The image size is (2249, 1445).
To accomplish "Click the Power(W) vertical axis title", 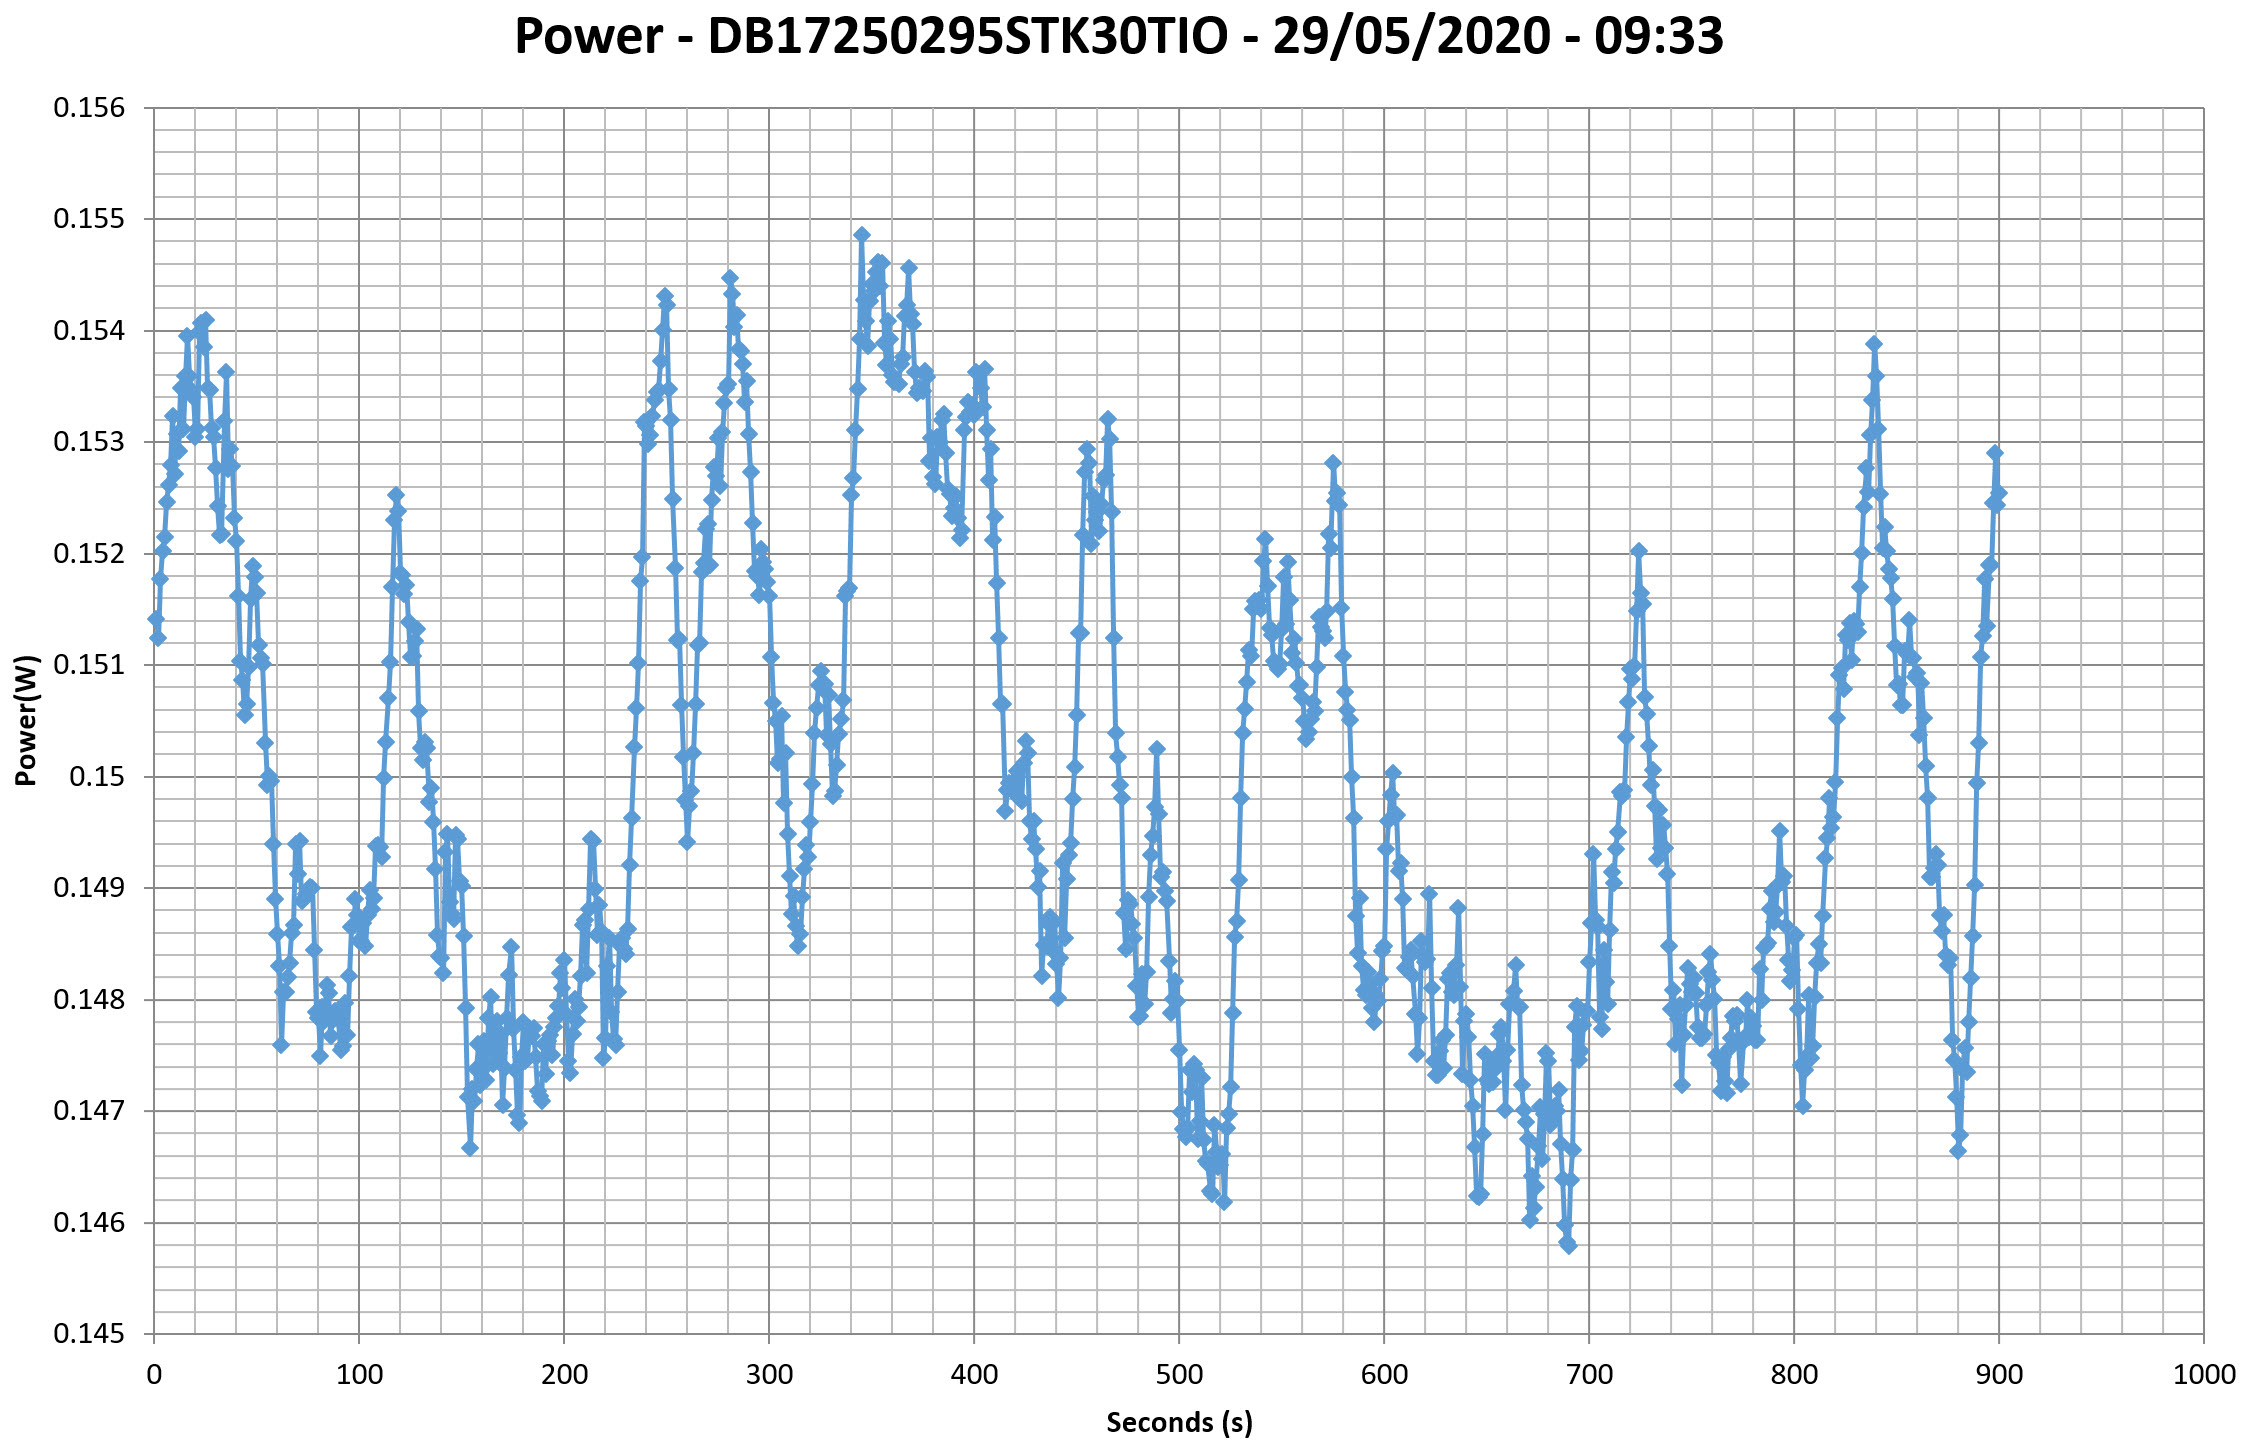I will [27, 720].
